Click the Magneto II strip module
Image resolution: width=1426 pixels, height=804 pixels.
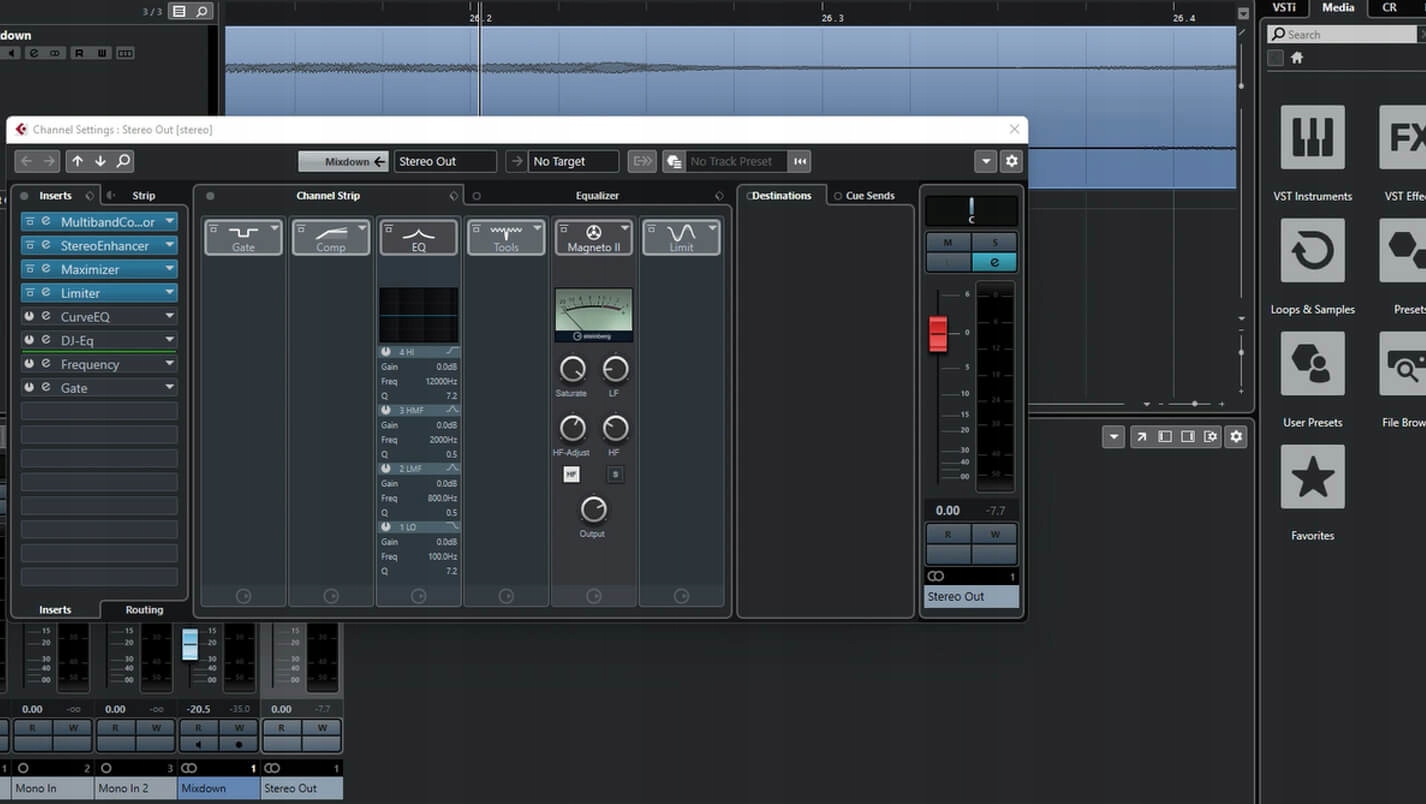tap(593, 238)
